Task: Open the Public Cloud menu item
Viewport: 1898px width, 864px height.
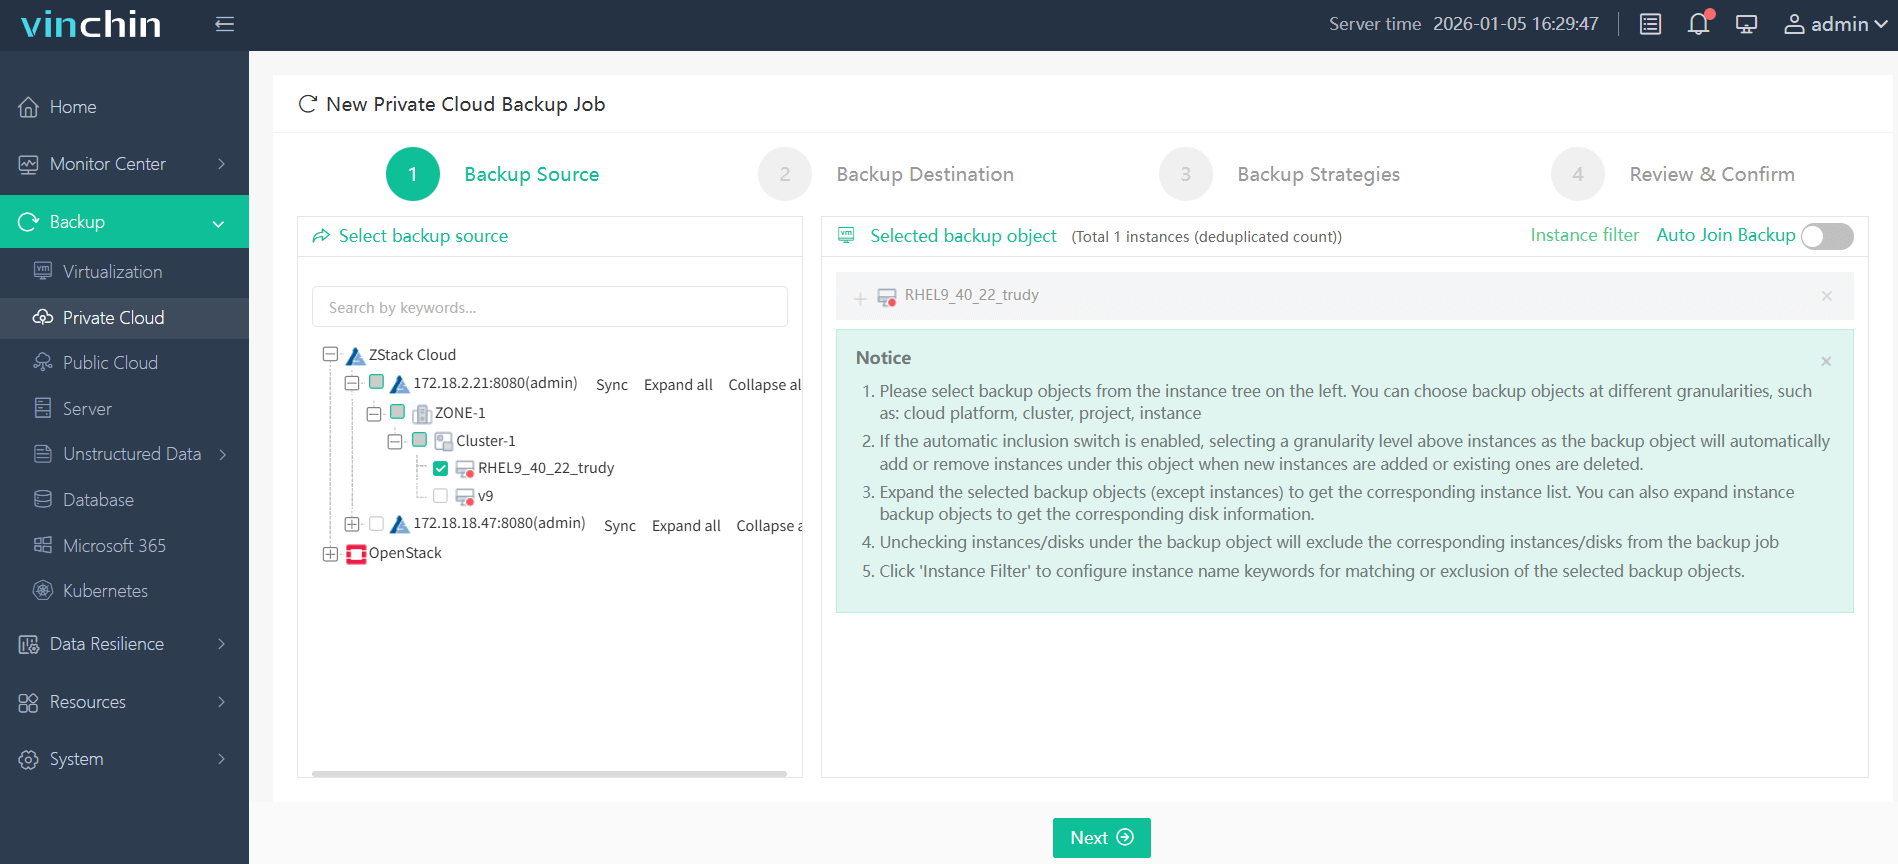Action: click(124, 363)
